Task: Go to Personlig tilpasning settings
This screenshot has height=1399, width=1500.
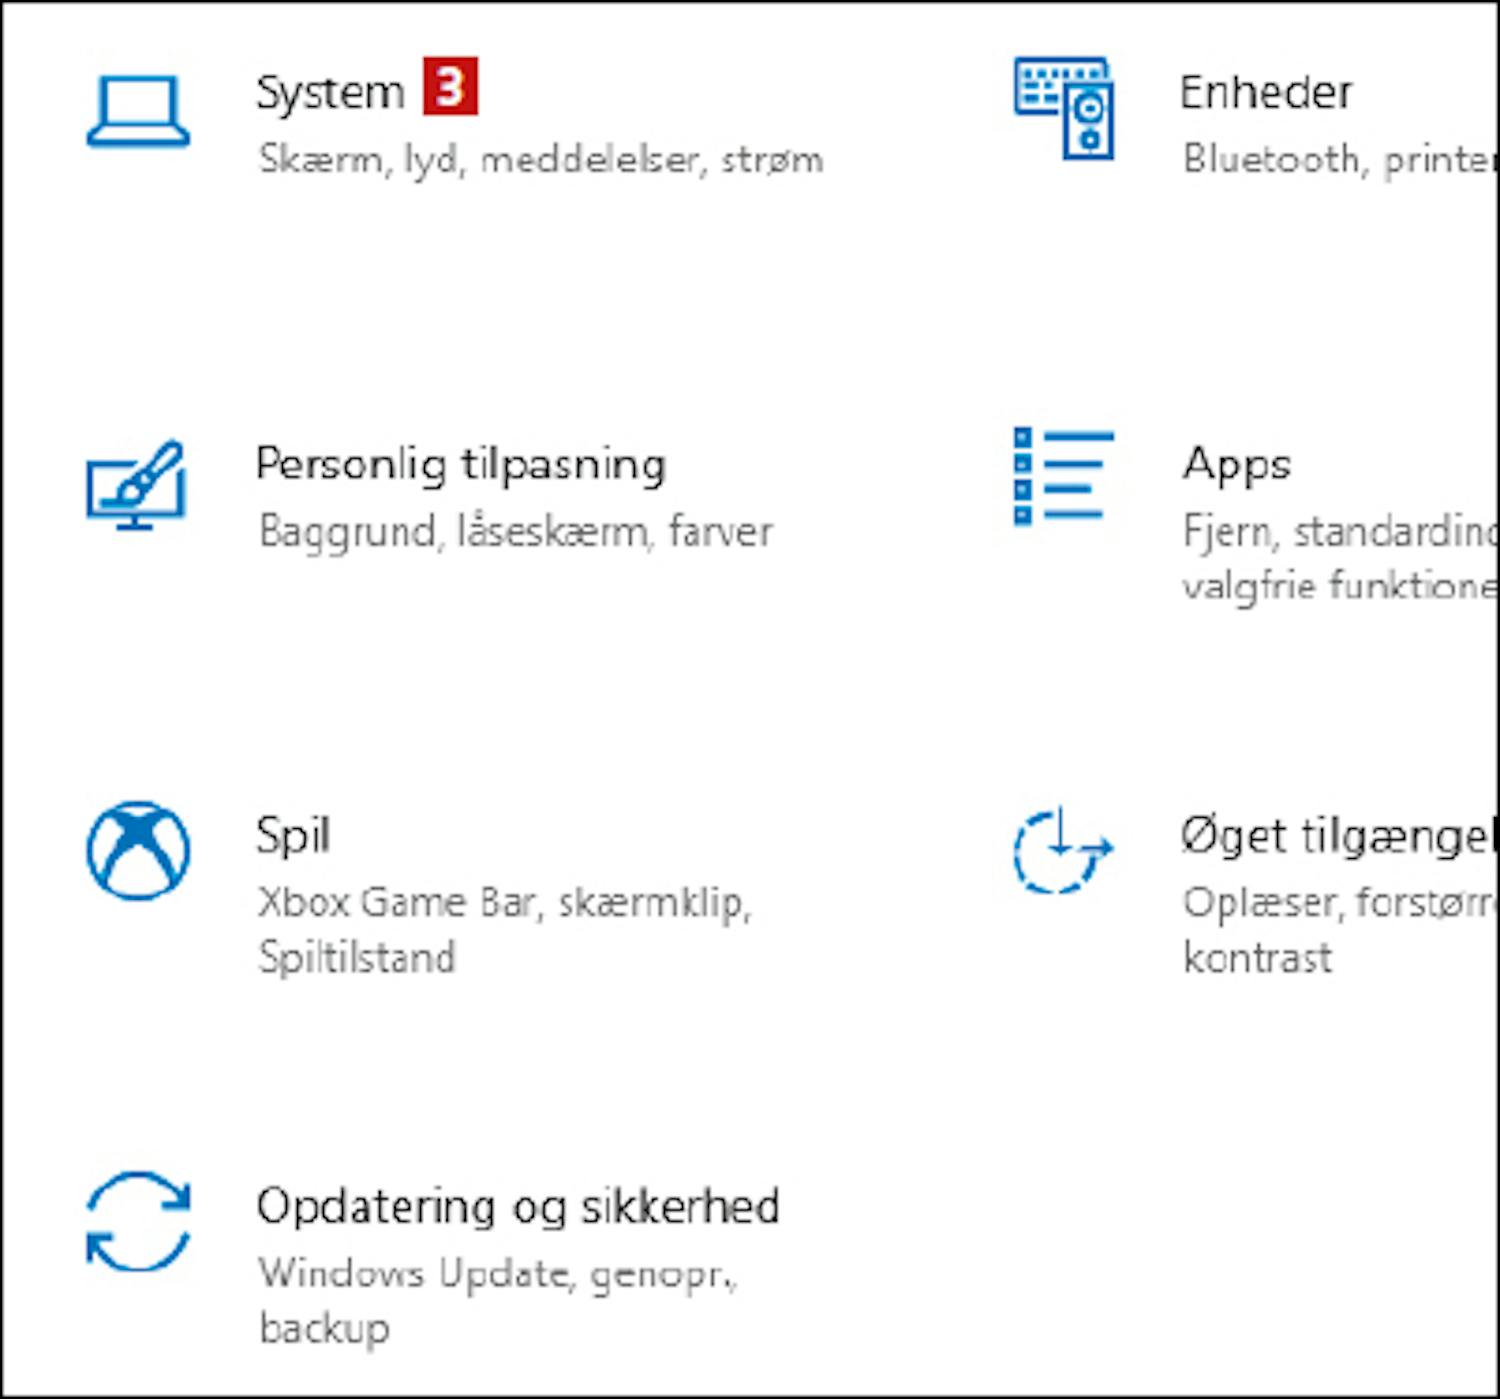Action: pos(461,466)
